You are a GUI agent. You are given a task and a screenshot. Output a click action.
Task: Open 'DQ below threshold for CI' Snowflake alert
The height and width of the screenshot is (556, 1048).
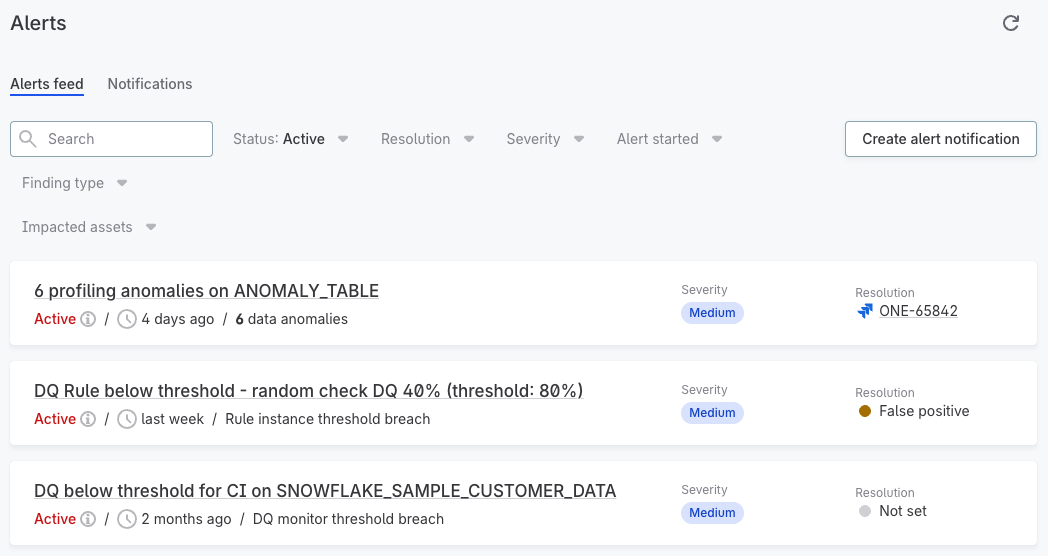(x=325, y=491)
